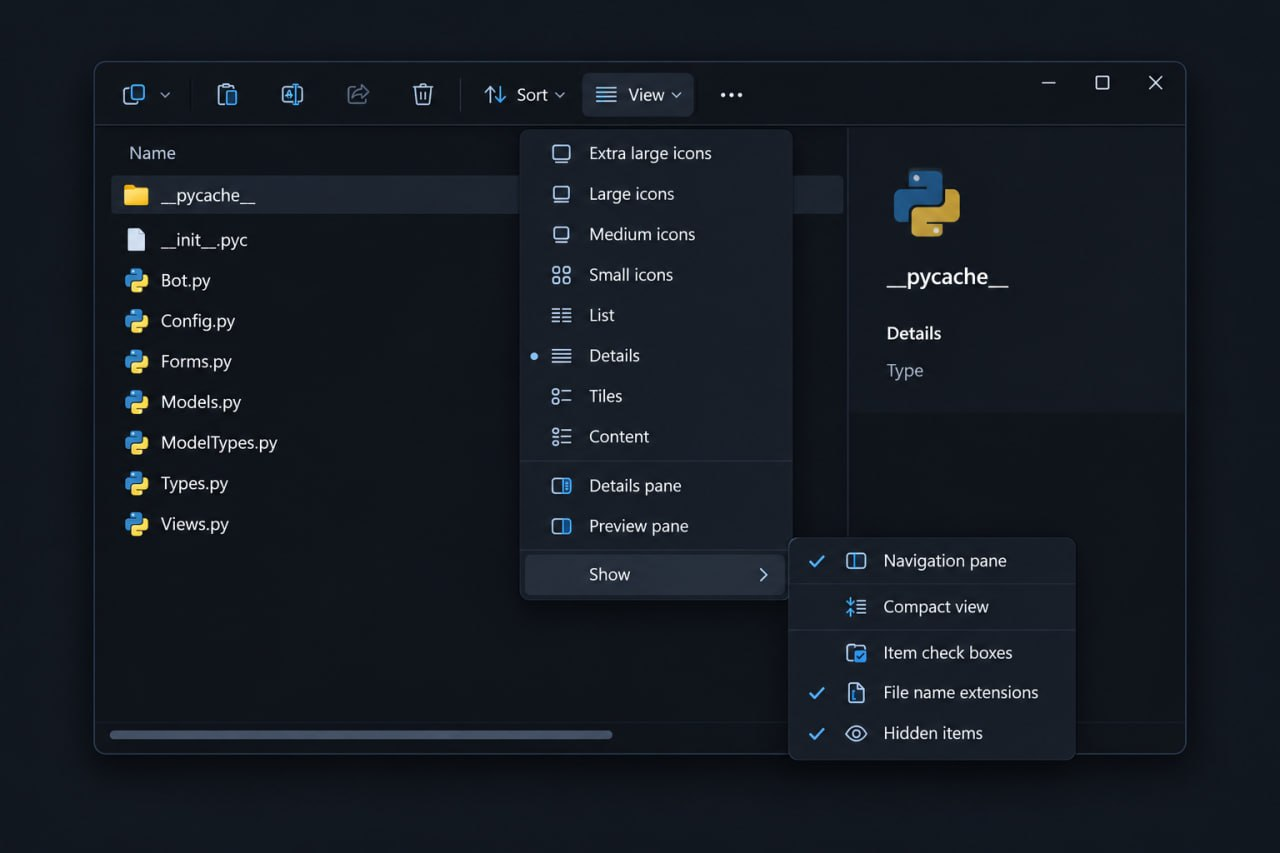
Task: Switch to List view
Action: pyautogui.click(x=656, y=315)
